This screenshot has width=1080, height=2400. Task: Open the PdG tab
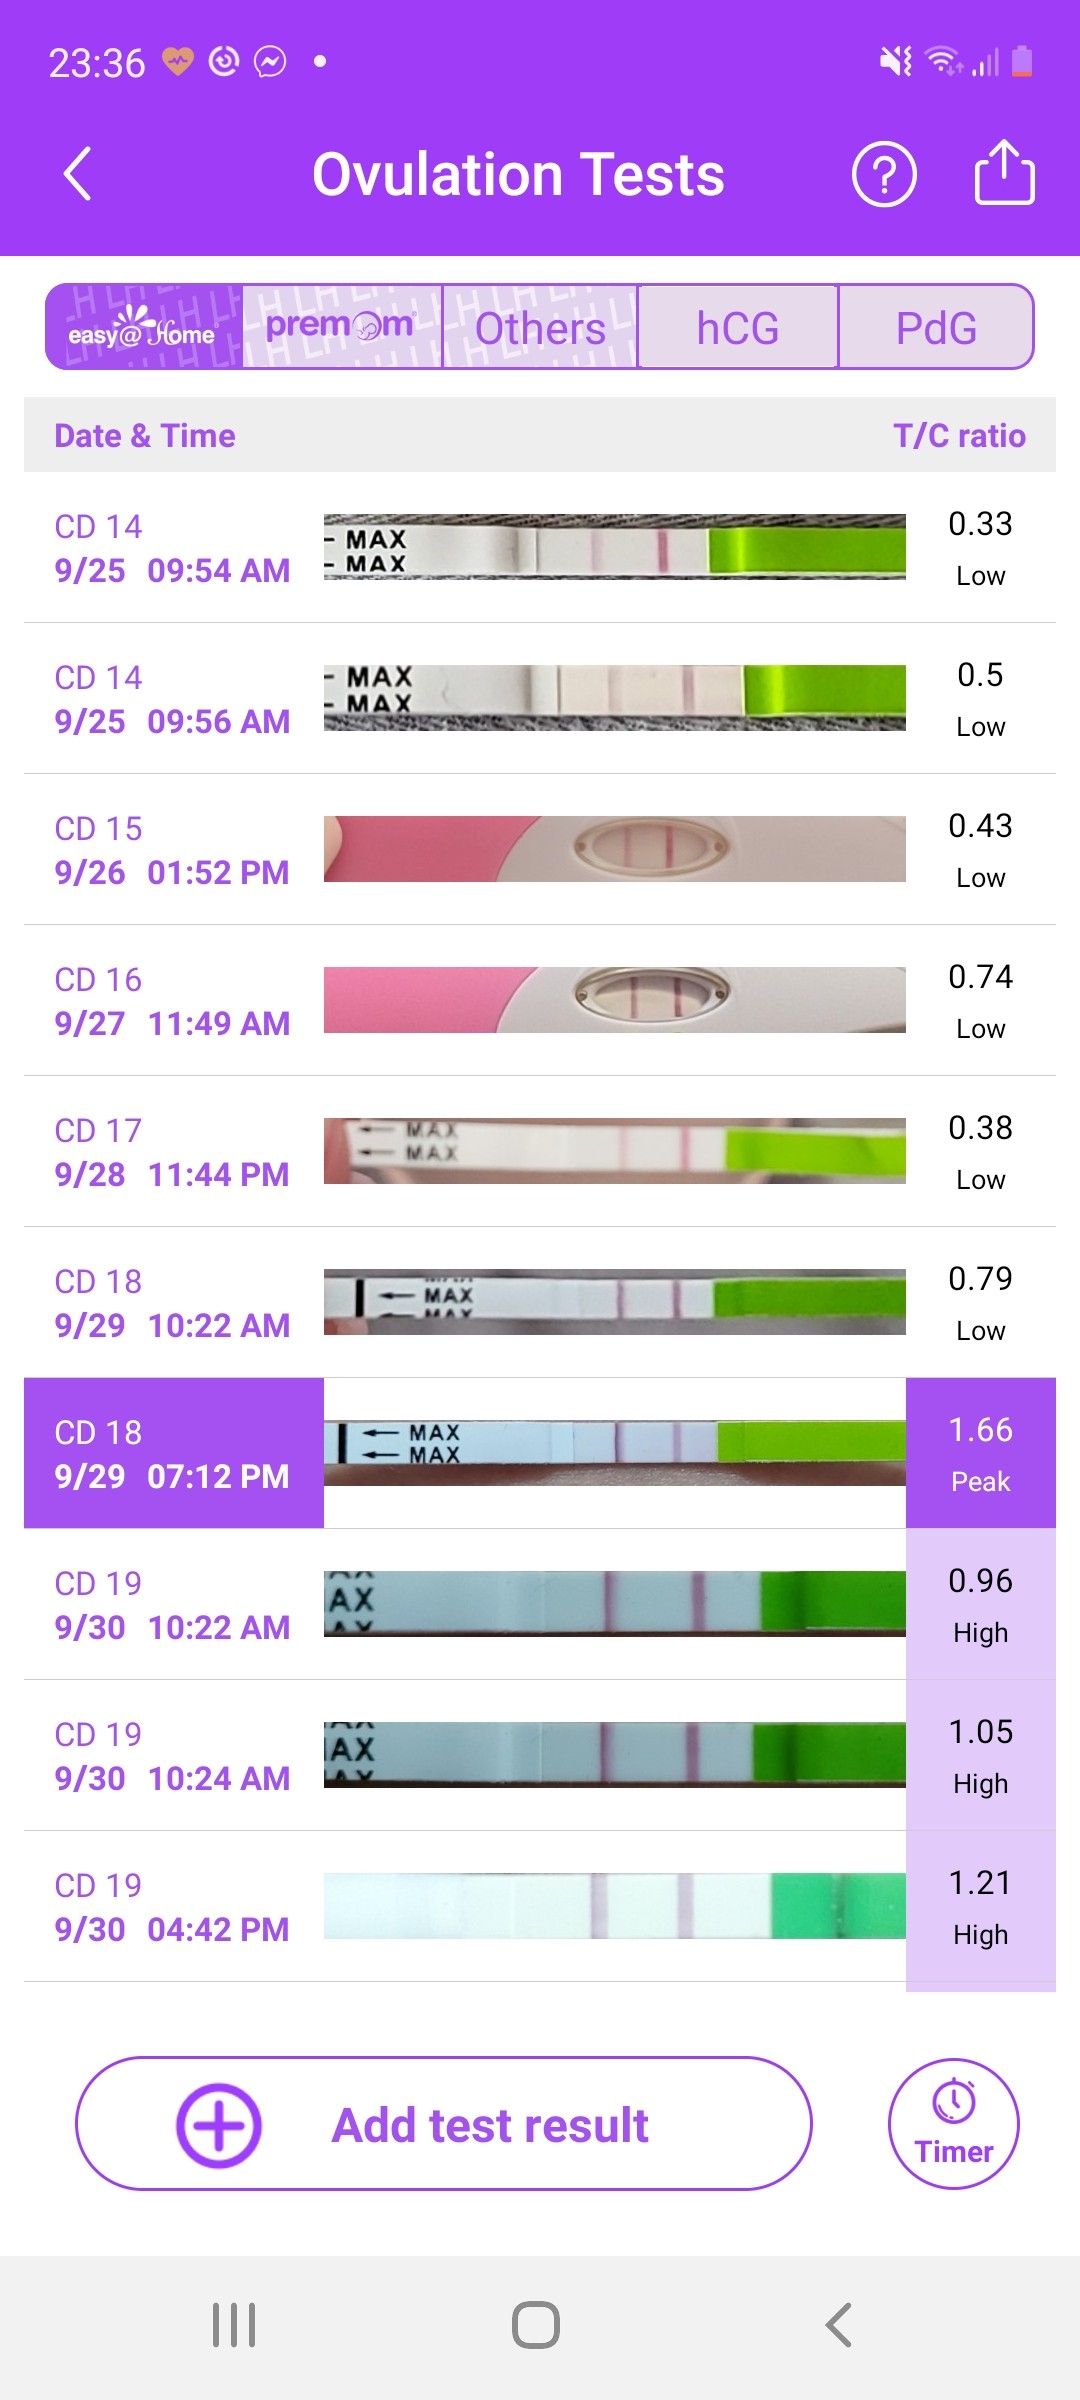[936, 327]
